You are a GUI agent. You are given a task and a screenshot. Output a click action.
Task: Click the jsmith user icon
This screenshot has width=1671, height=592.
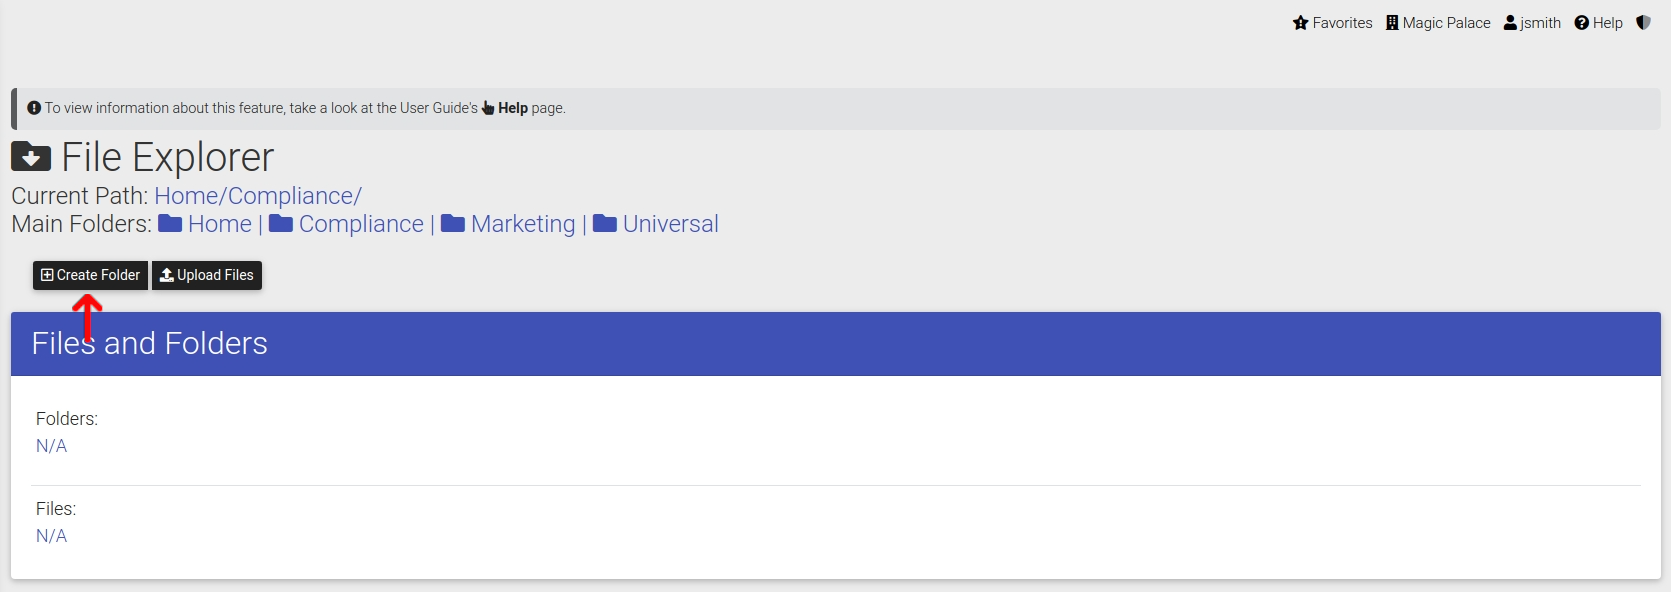tap(1510, 23)
